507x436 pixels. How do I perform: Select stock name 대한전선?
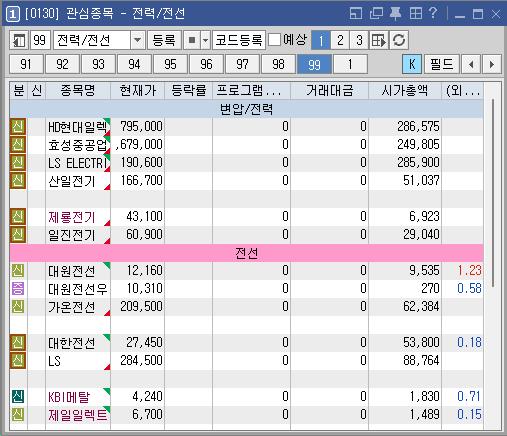(x=72, y=343)
